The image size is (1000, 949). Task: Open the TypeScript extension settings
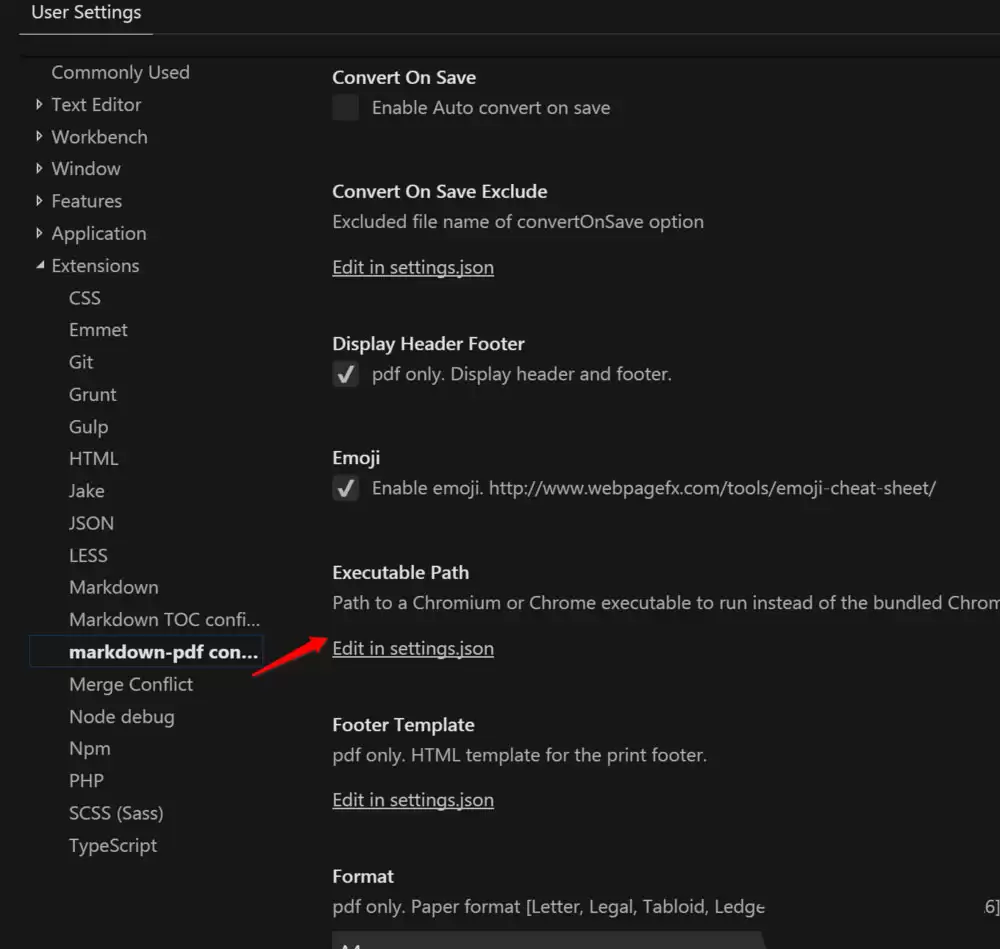(x=112, y=845)
